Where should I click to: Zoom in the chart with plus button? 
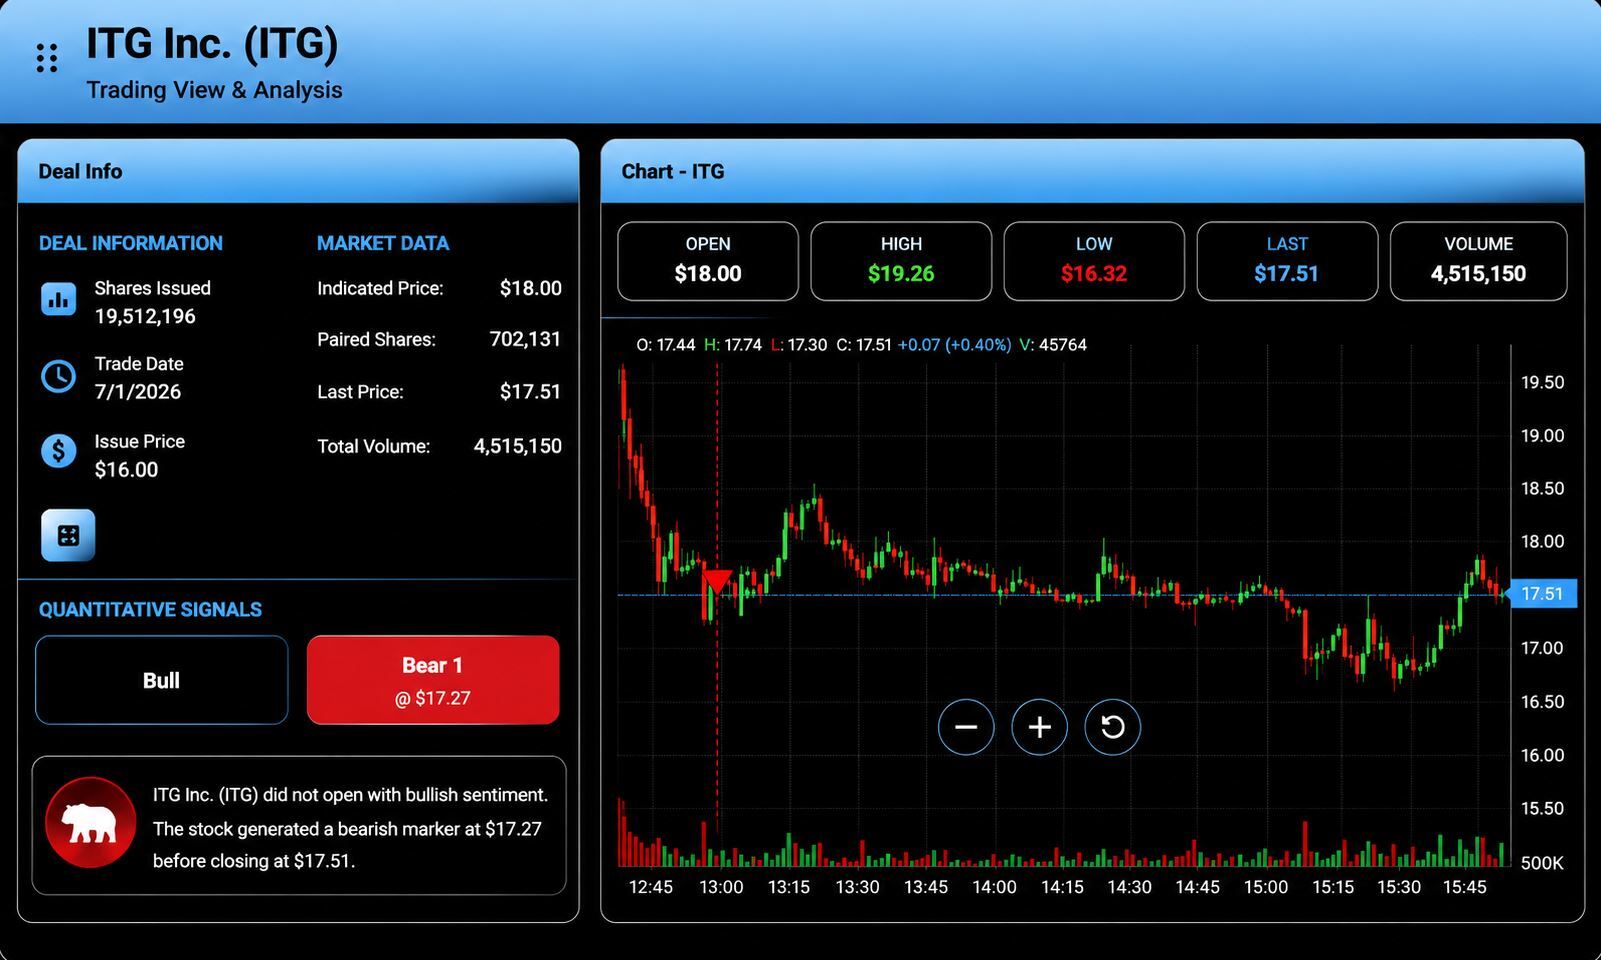pos(1039,727)
